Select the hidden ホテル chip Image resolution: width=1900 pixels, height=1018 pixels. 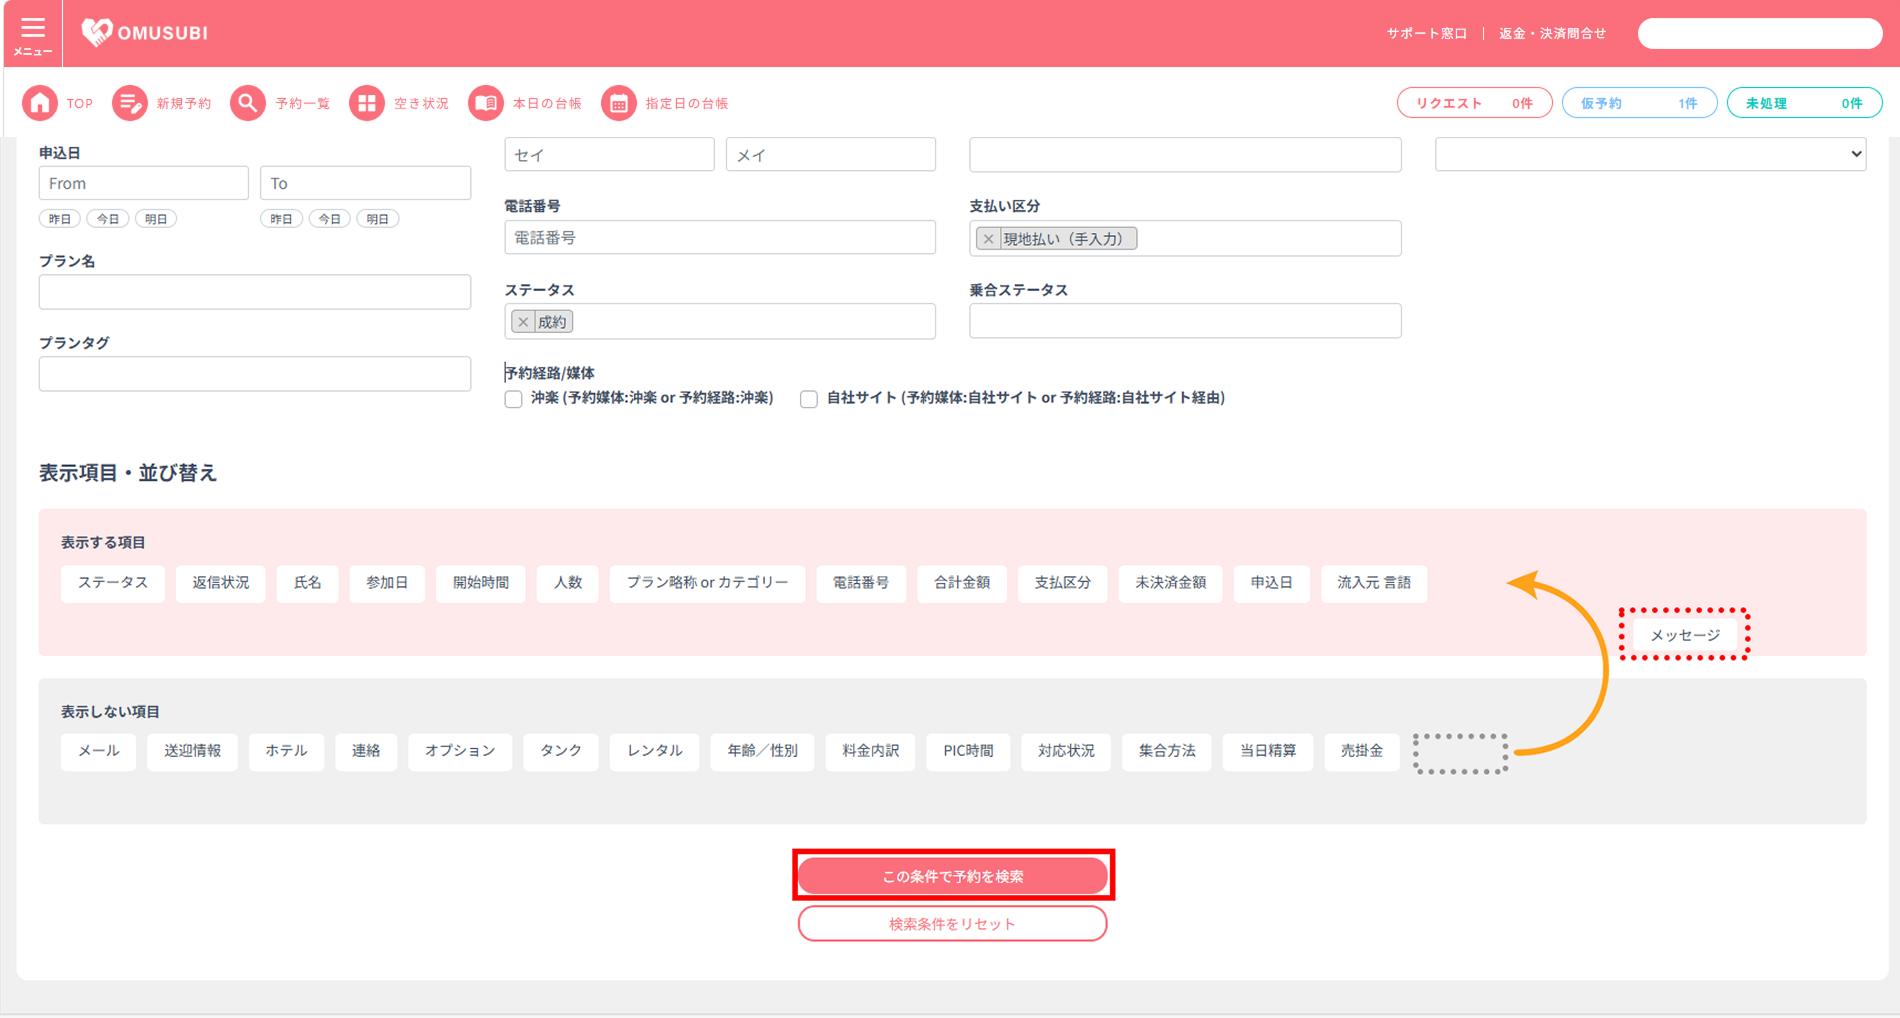point(286,751)
